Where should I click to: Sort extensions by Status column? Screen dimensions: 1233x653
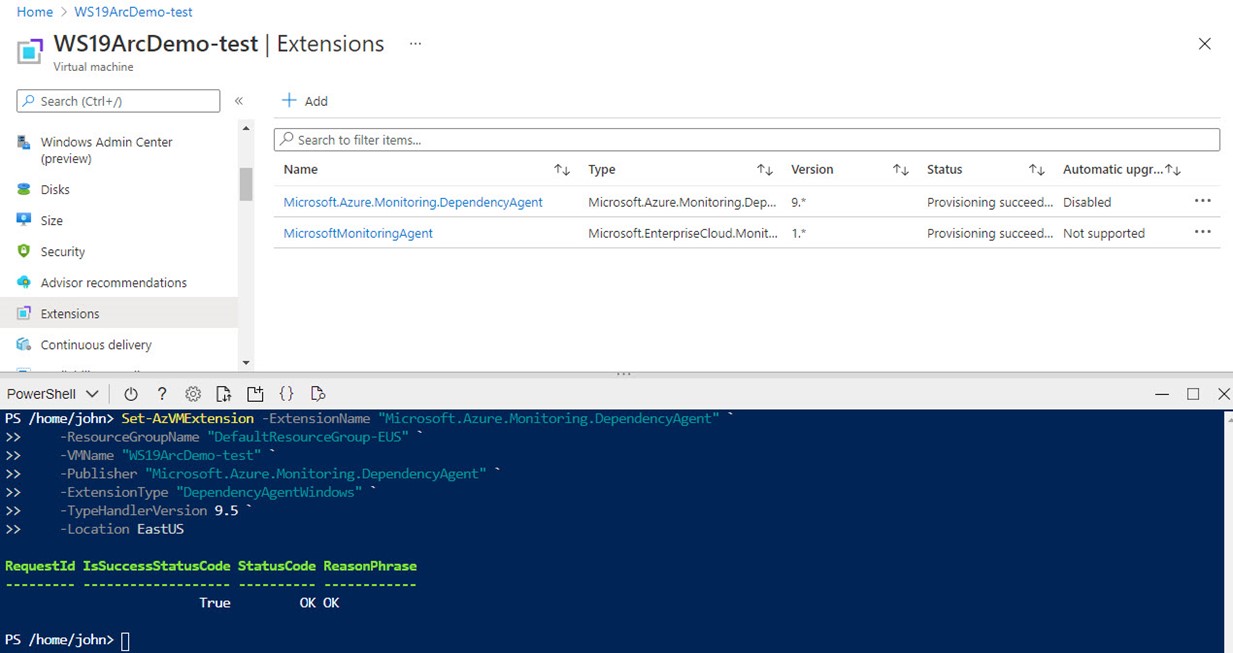(1035, 169)
